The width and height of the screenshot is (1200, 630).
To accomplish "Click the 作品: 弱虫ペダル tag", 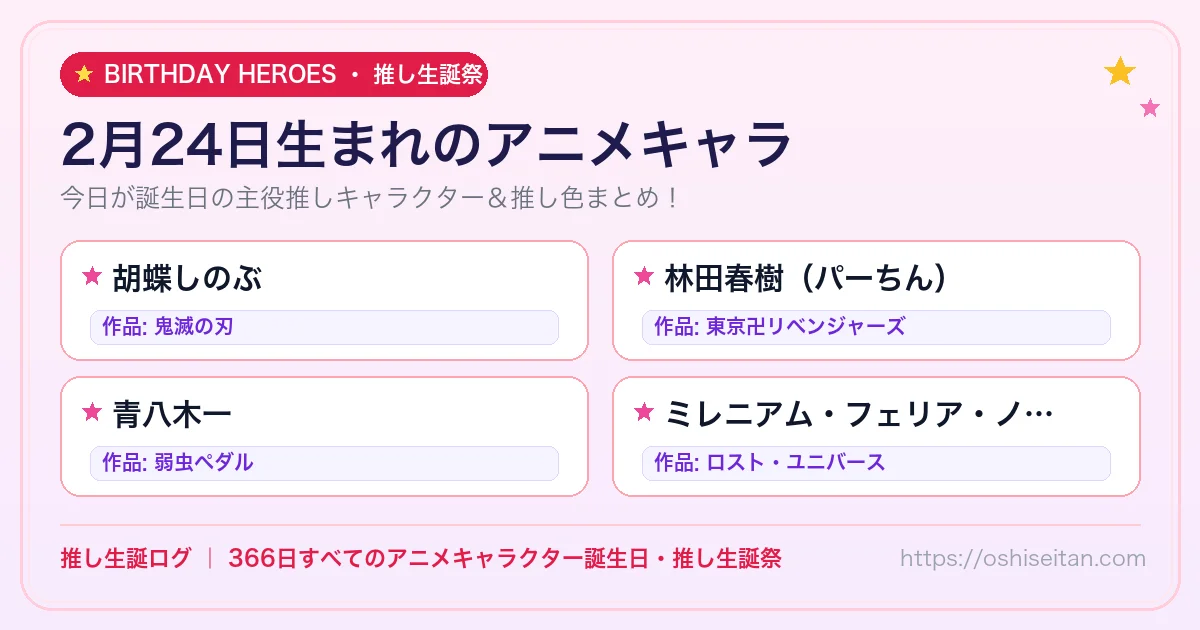I will click(324, 463).
